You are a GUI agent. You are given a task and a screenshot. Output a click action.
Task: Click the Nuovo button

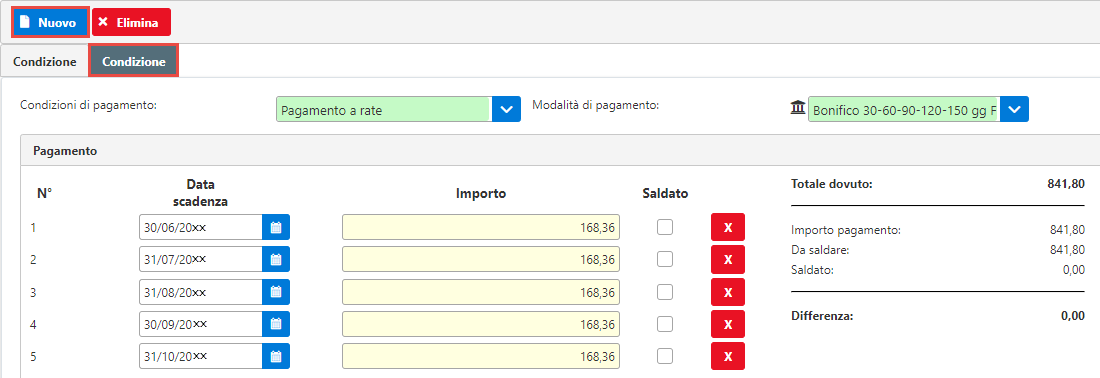click(x=50, y=22)
